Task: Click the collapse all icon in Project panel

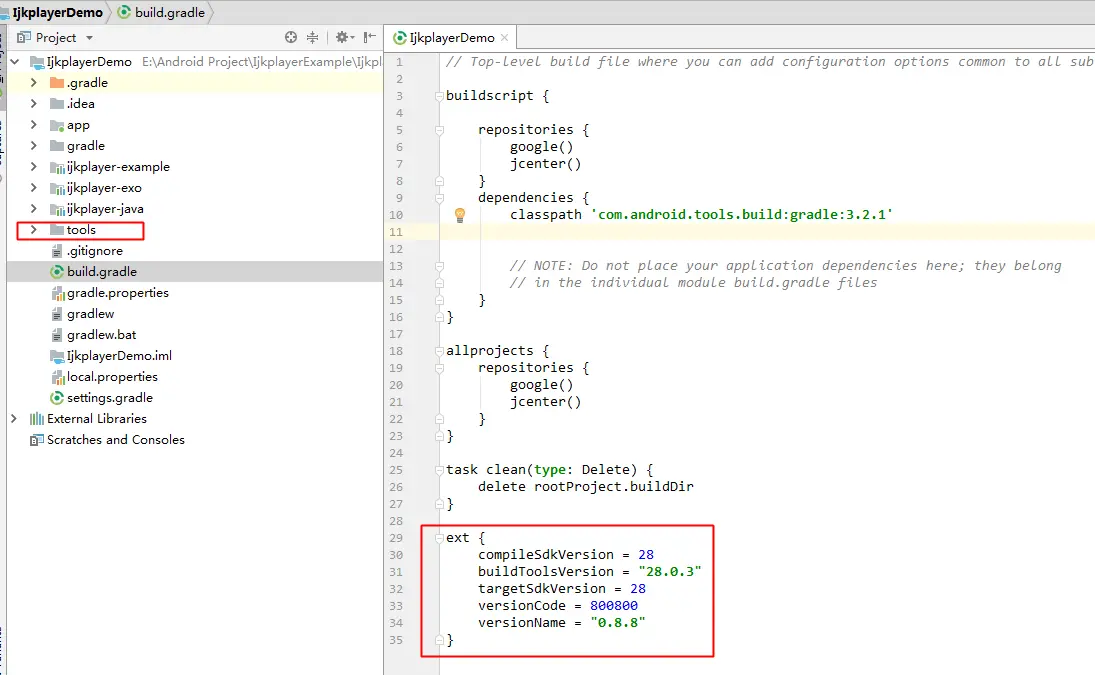Action: pos(312,37)
